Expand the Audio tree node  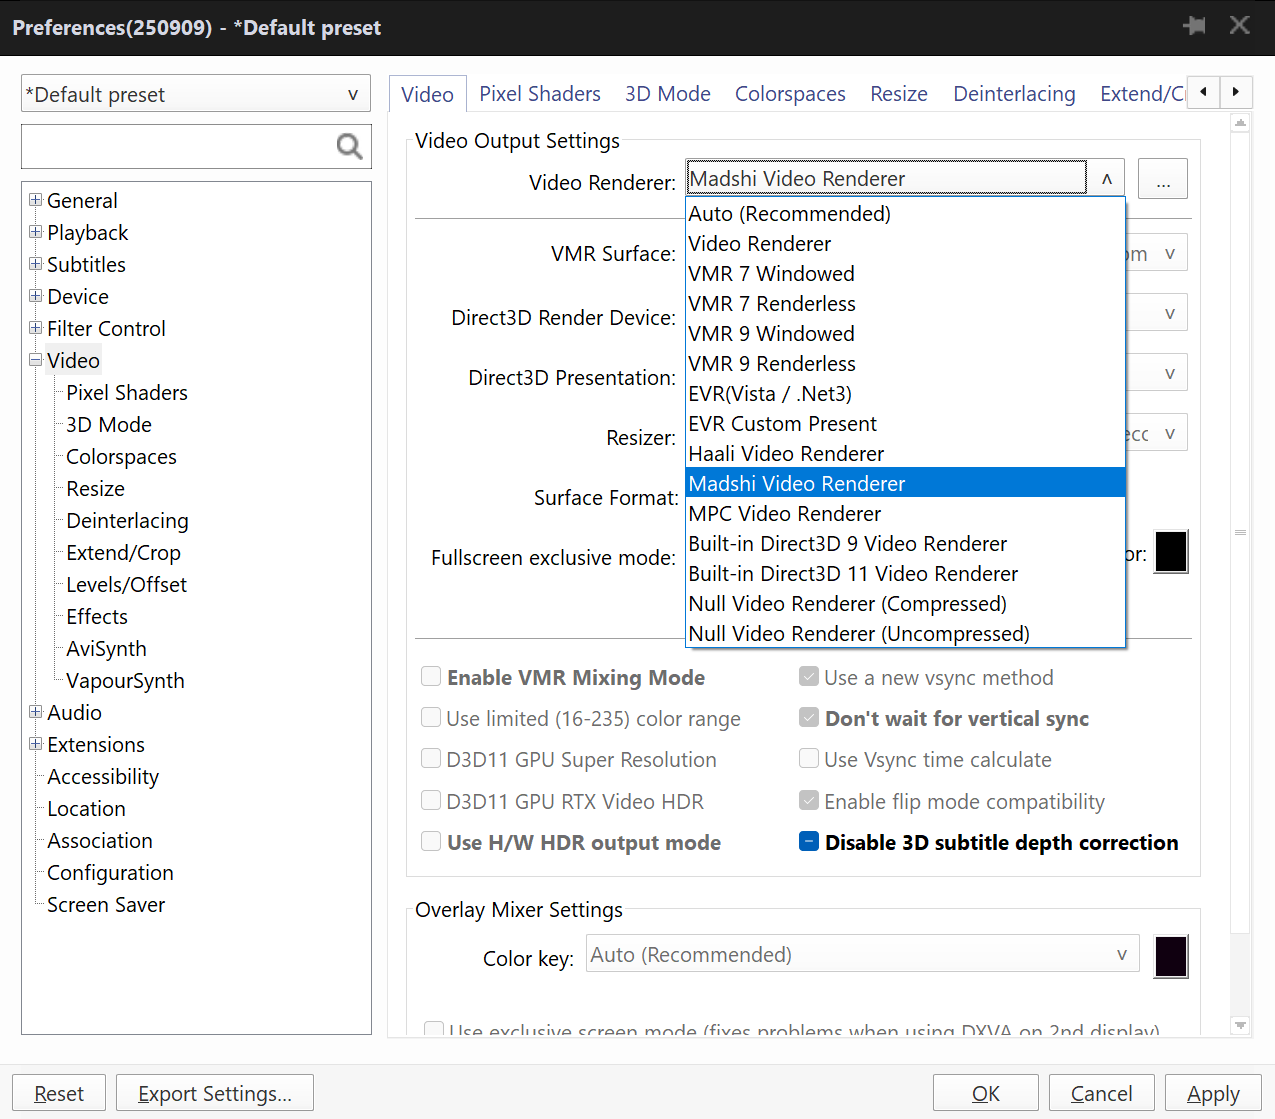36,712
